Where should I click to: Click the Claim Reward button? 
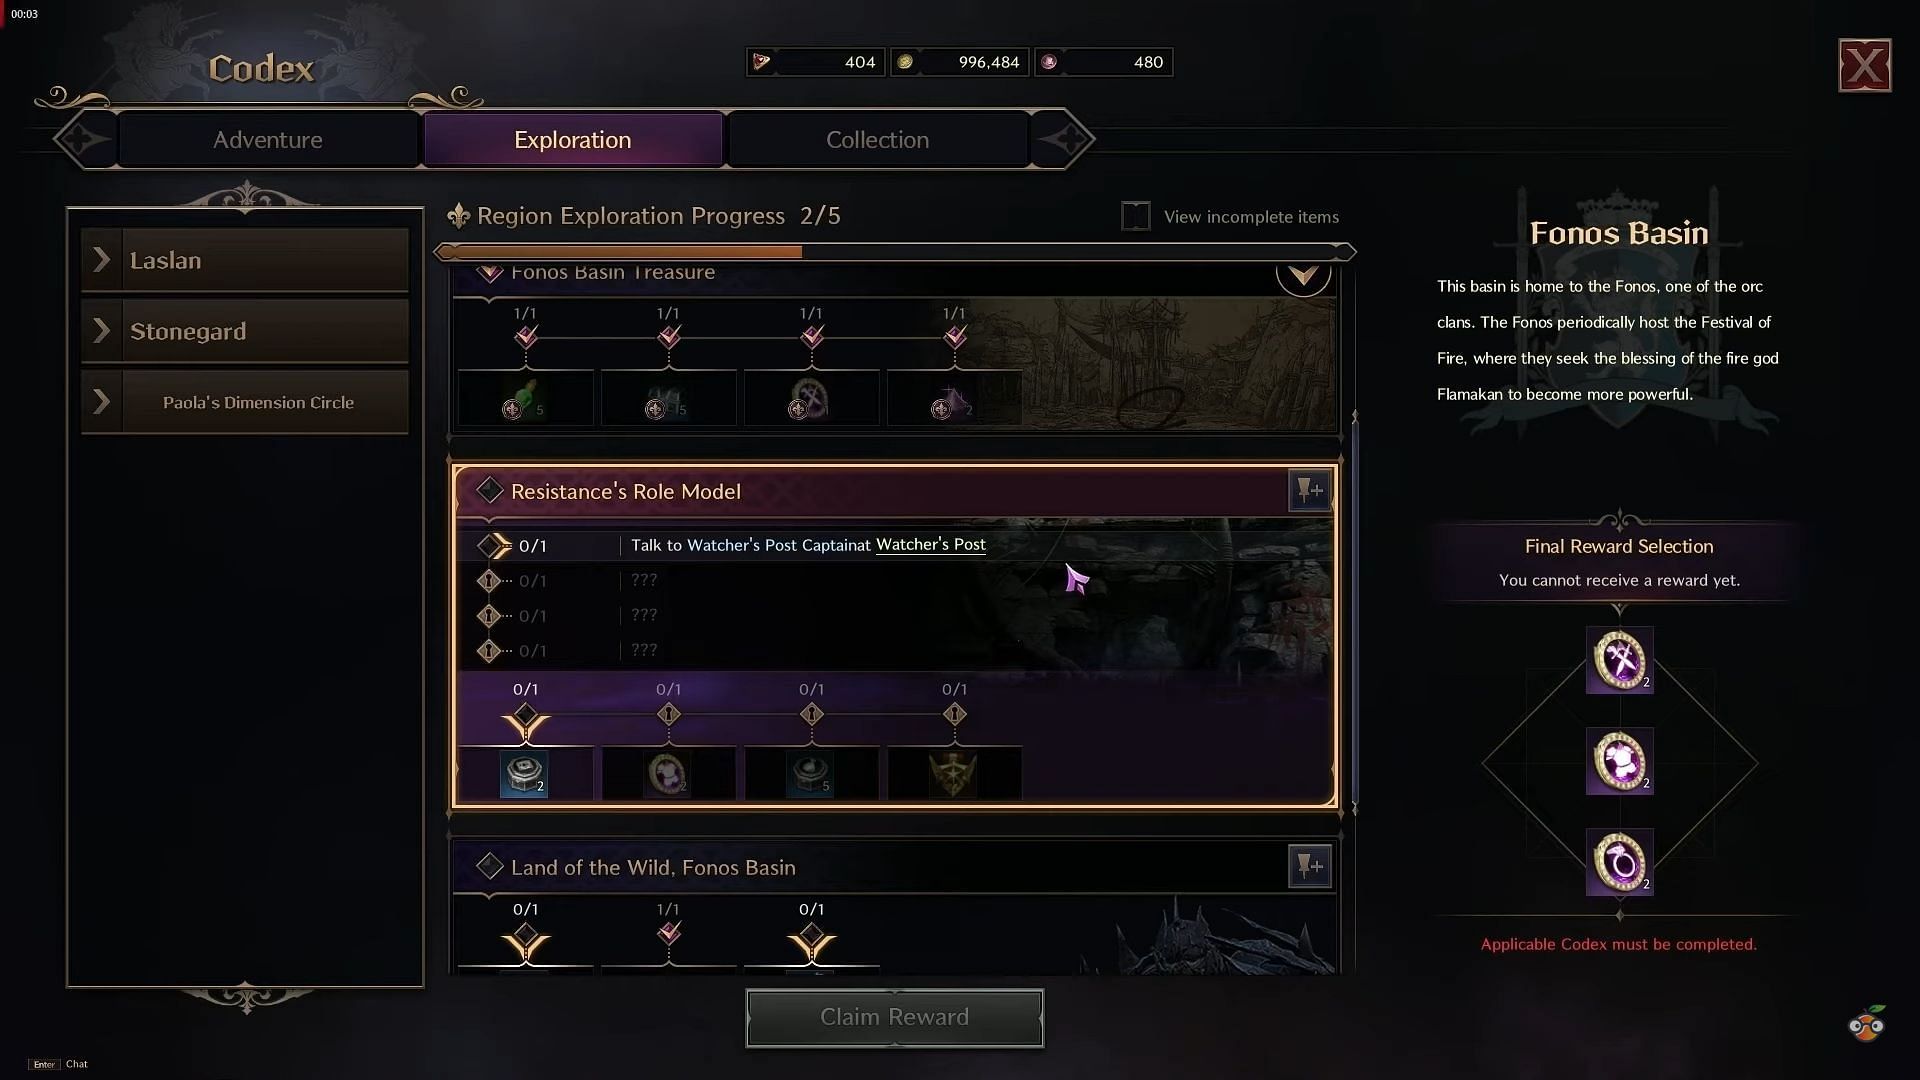coord(894,1015)
